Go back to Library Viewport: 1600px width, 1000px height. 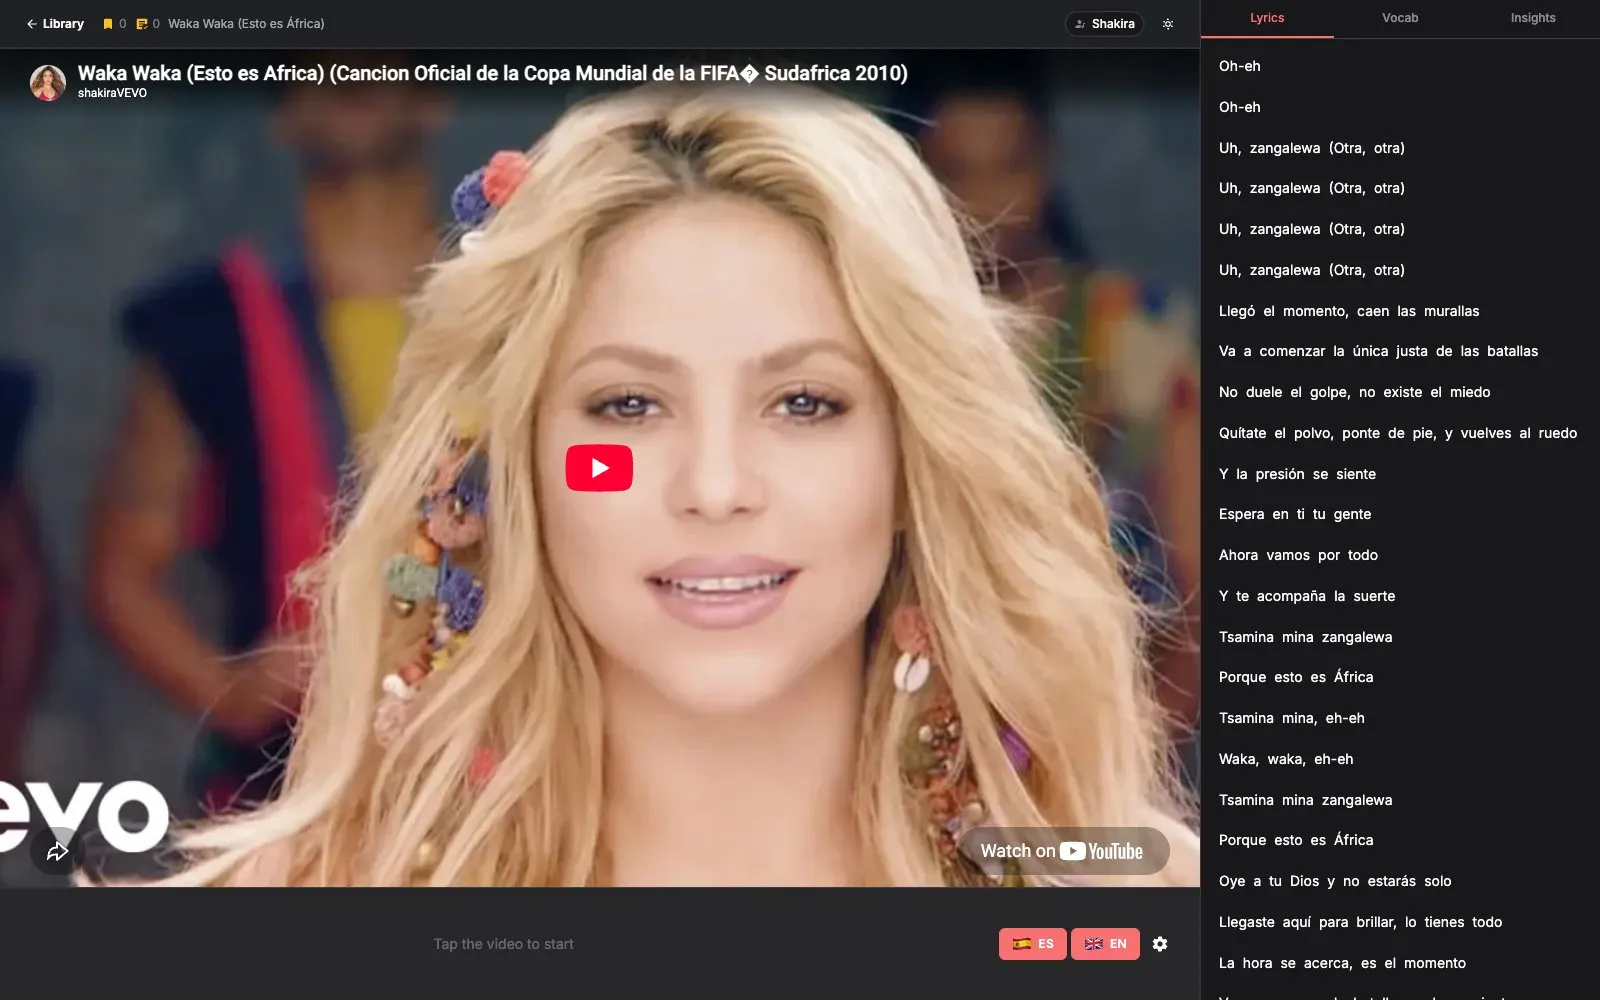point(55,24)
